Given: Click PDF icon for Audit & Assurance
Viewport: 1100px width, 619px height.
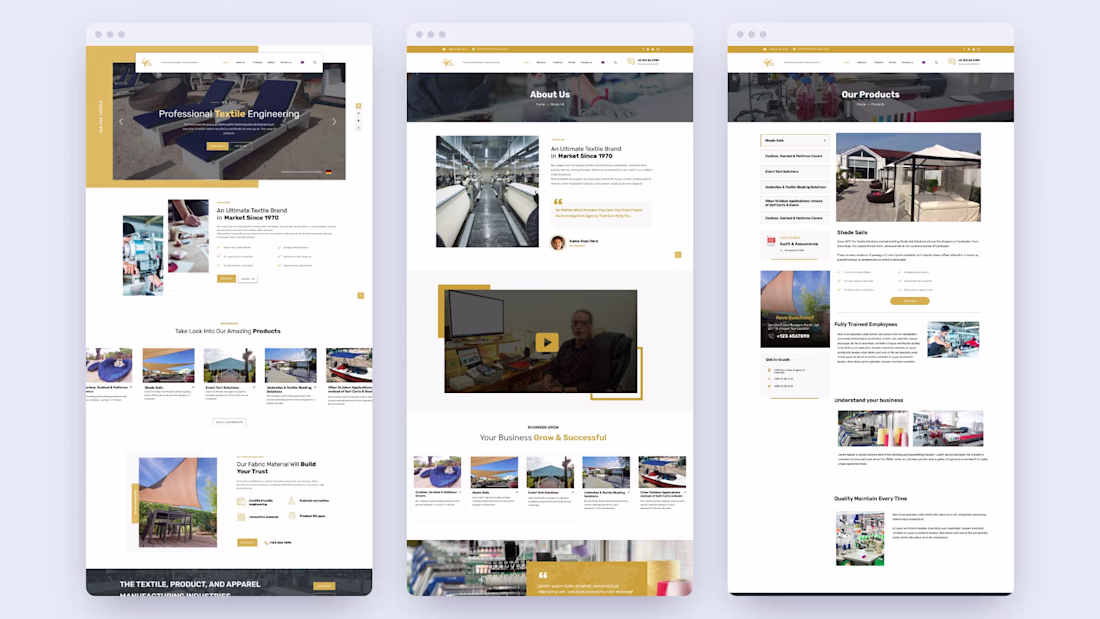Looking at the screenshot, I should (771, 241).
